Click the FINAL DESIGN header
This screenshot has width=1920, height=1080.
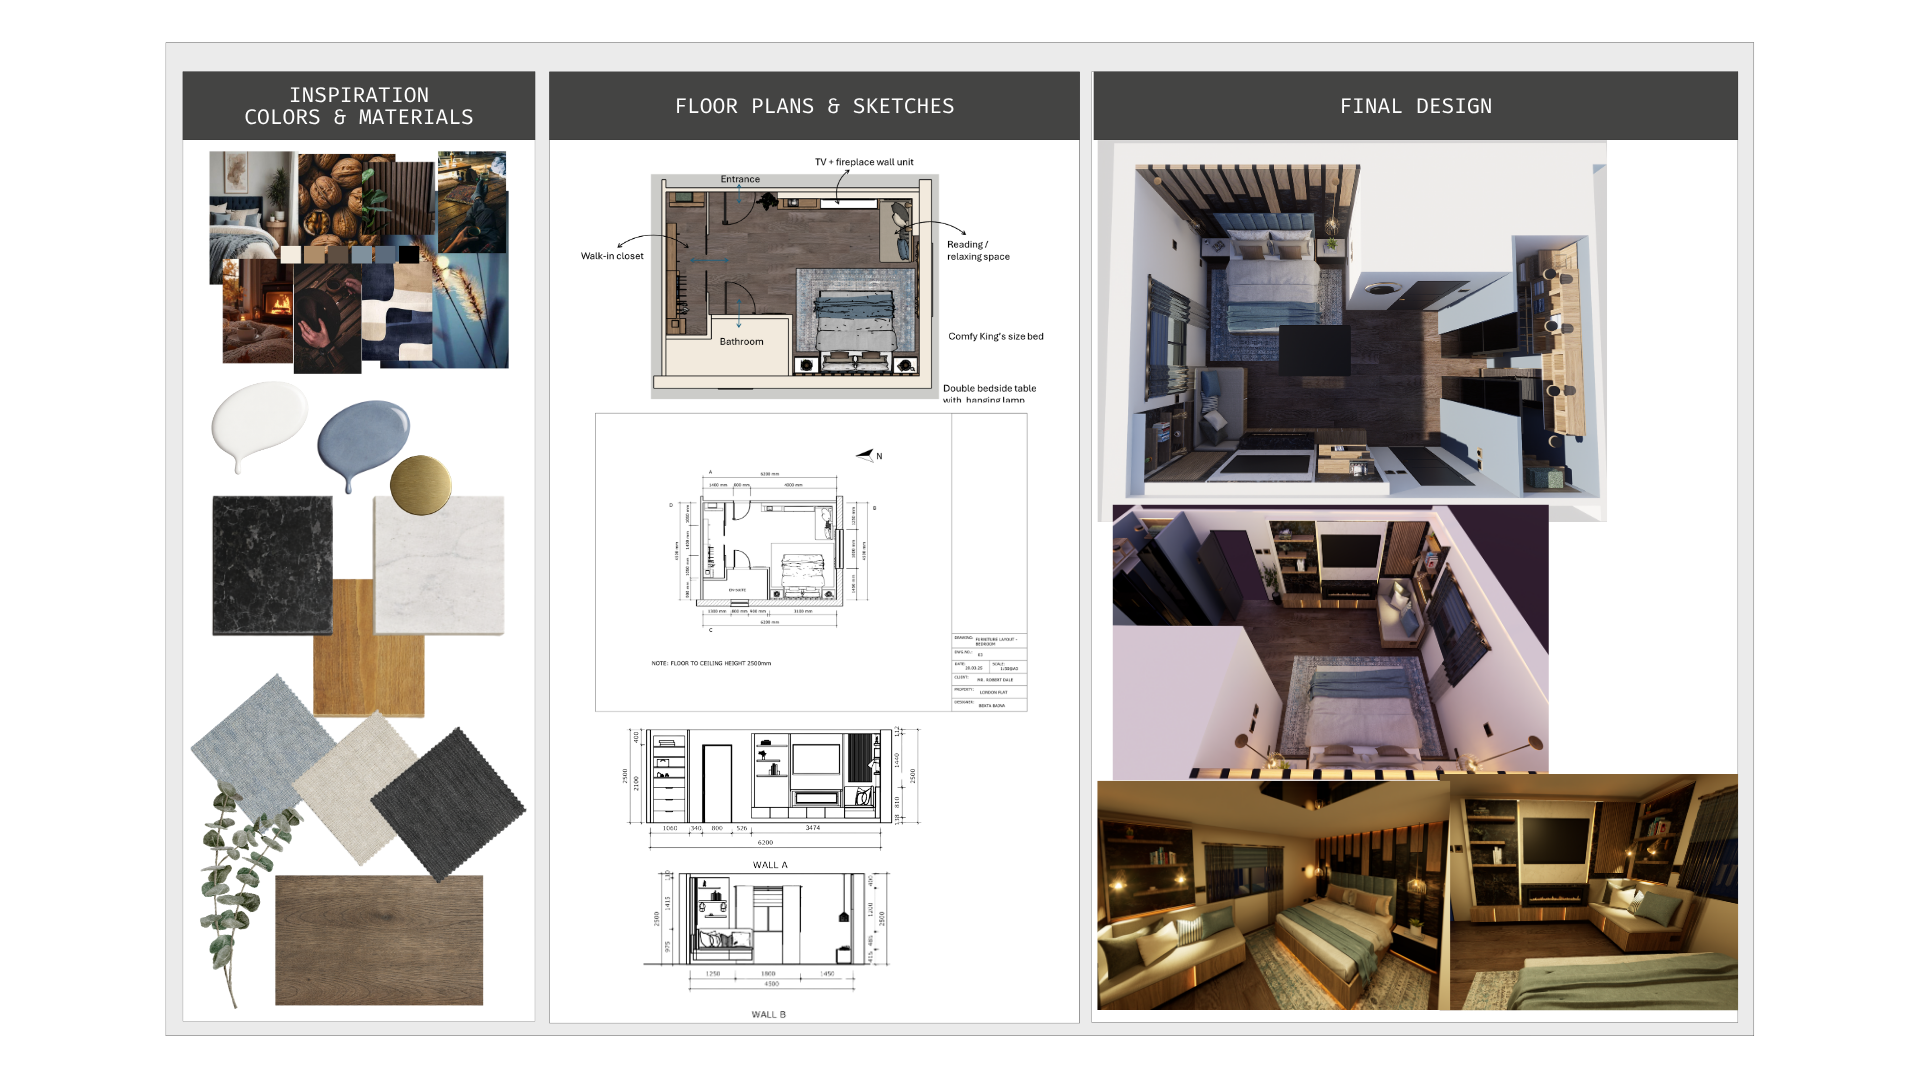(x=1416, y=106)
